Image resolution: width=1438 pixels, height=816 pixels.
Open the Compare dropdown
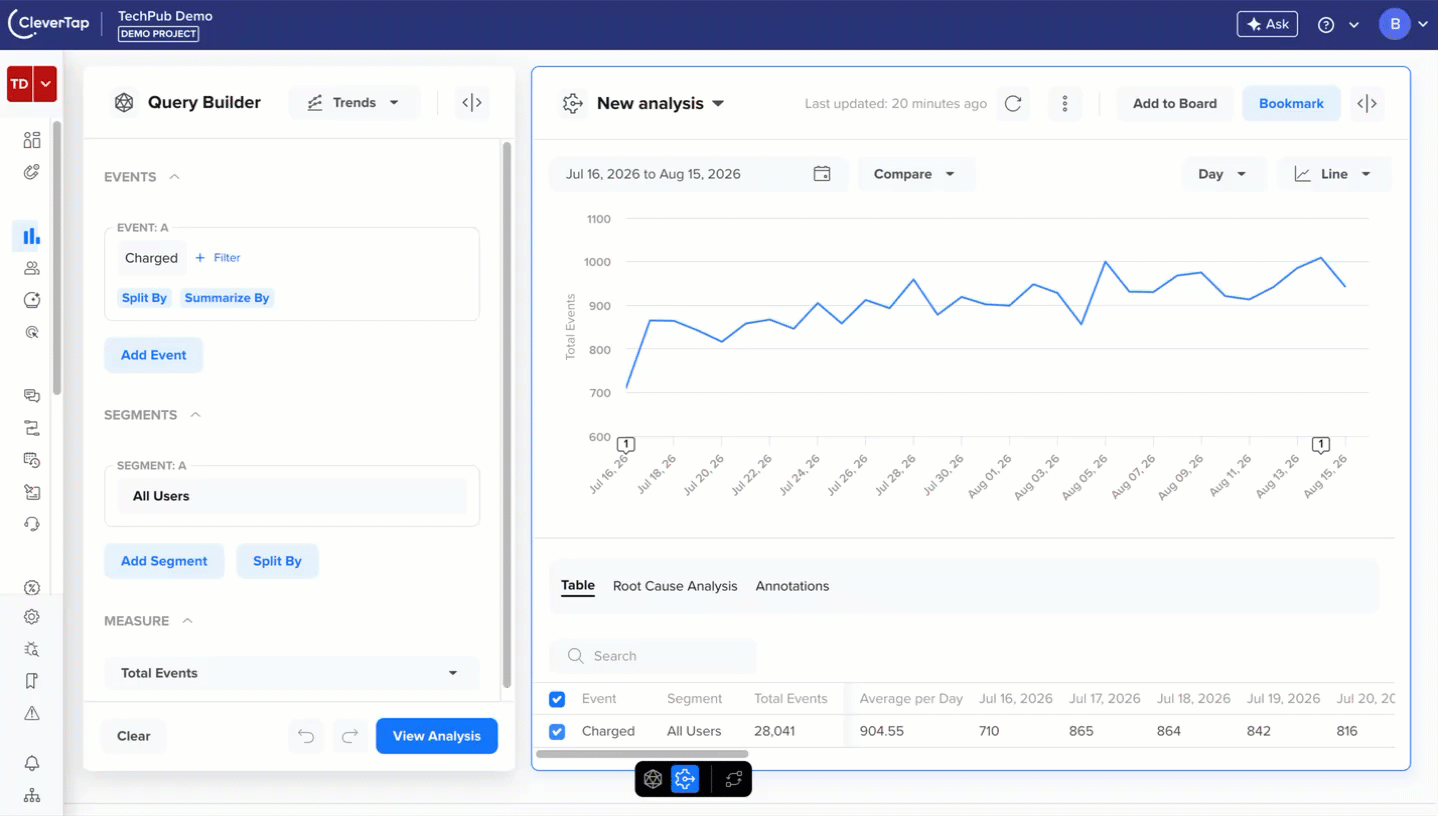tap(915, 174)
